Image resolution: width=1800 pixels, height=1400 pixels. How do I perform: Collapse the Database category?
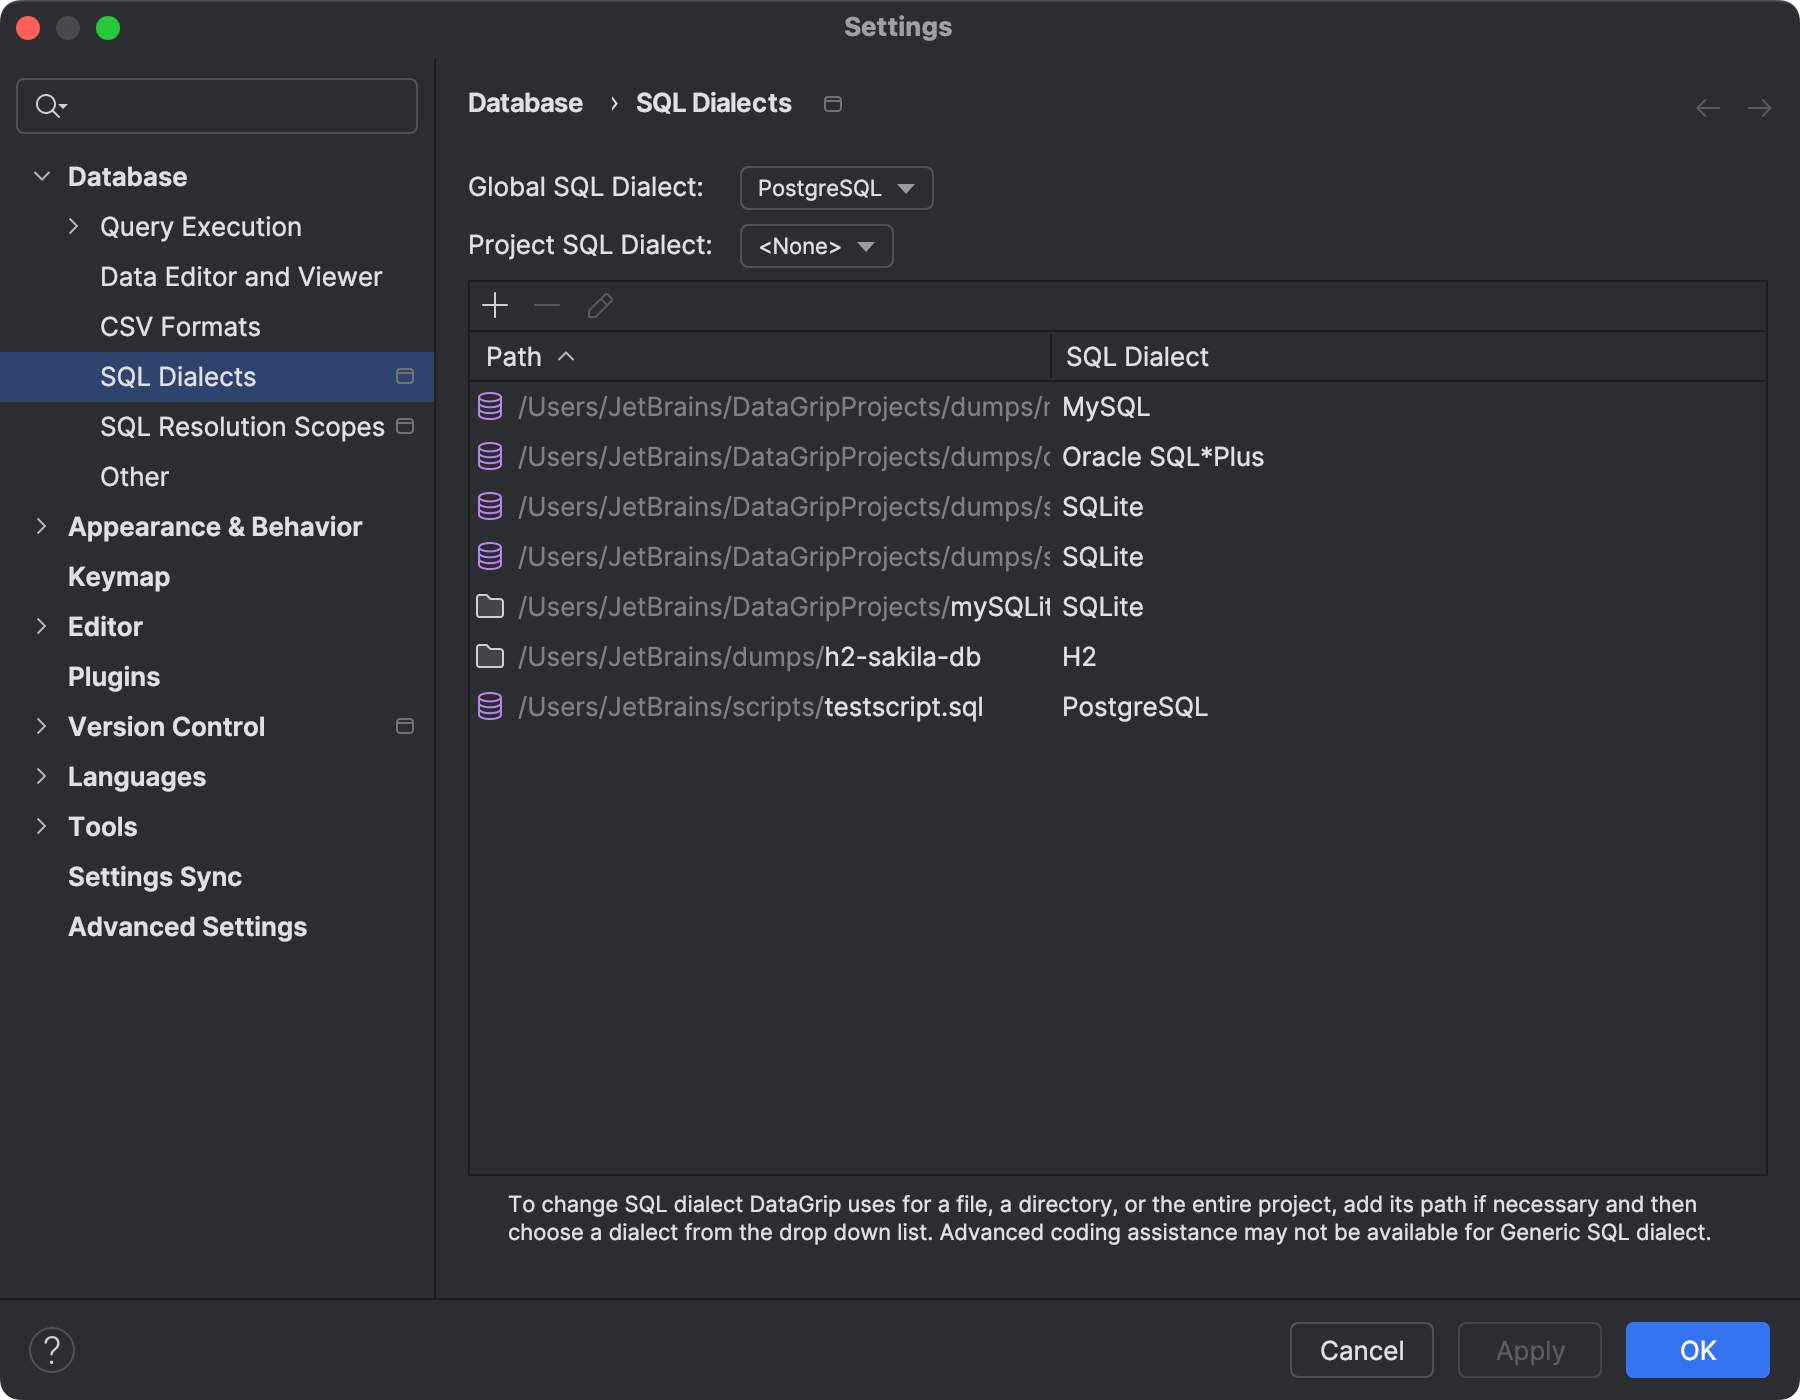click(x=42, y=175)
